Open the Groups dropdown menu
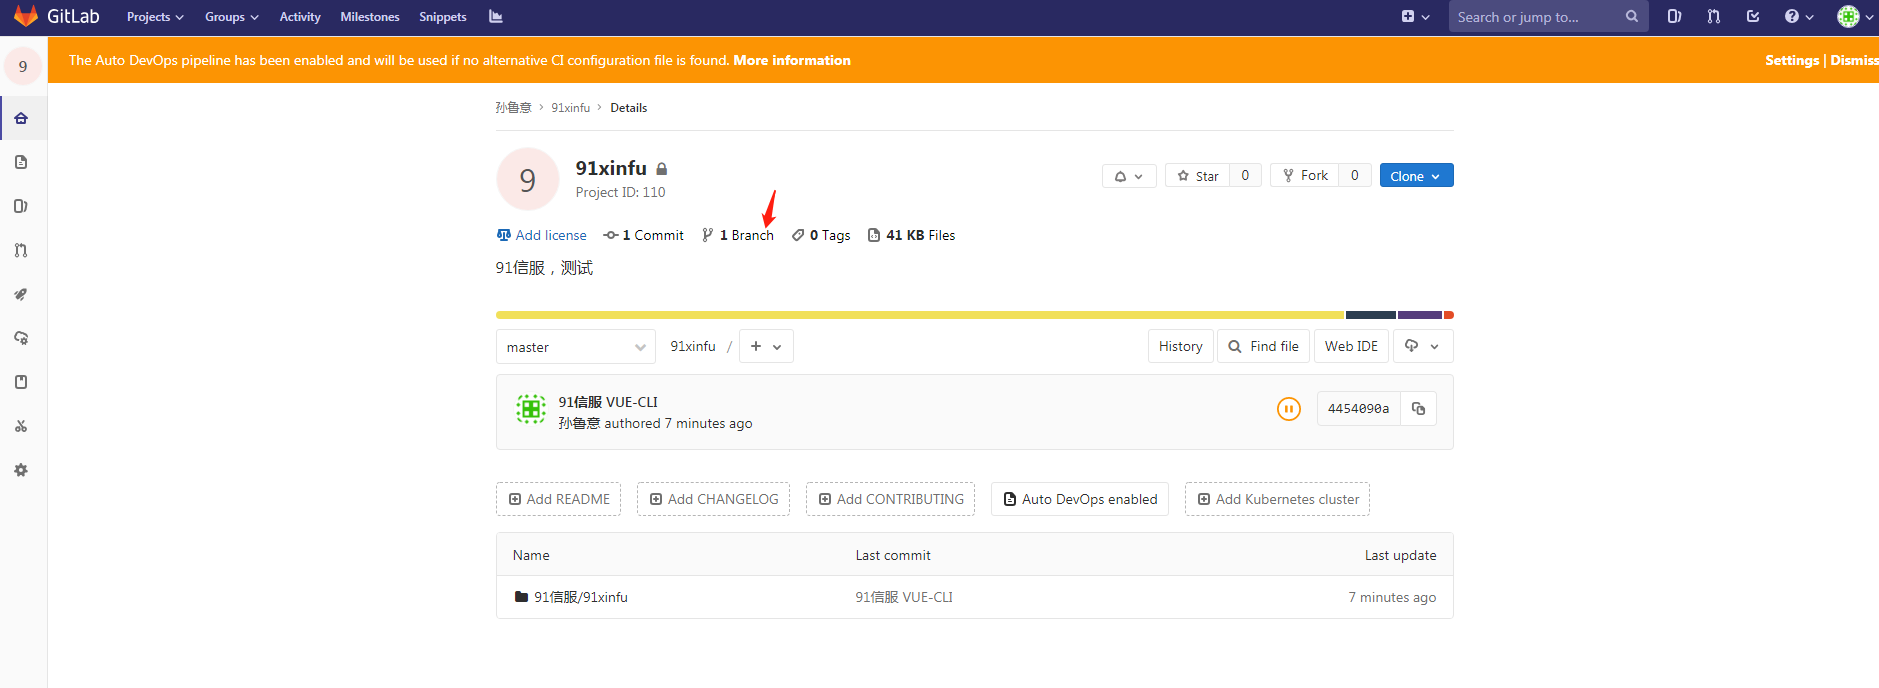The image size is (1879, 688). [x=231, y=17]
